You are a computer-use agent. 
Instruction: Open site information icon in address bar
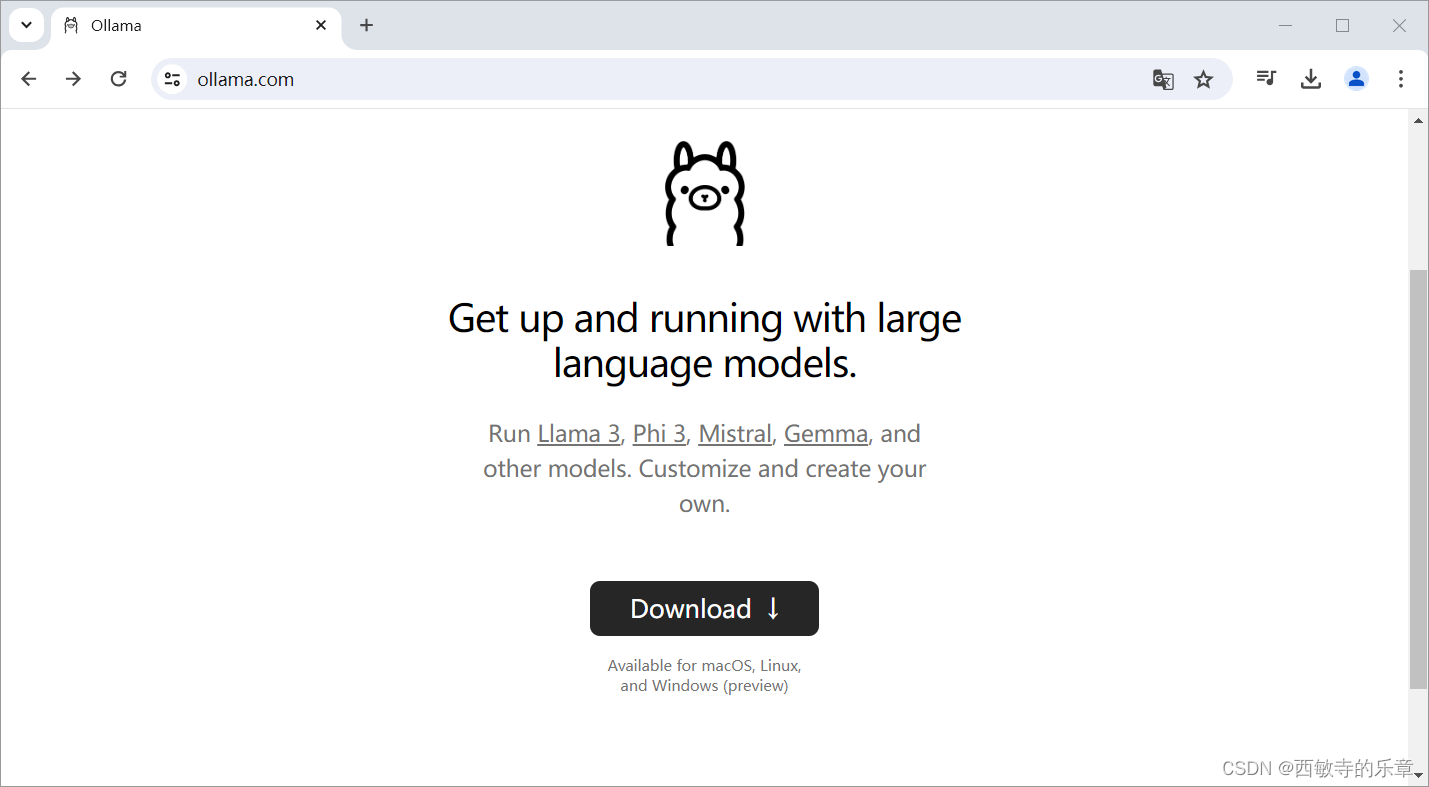click(172, 79)
